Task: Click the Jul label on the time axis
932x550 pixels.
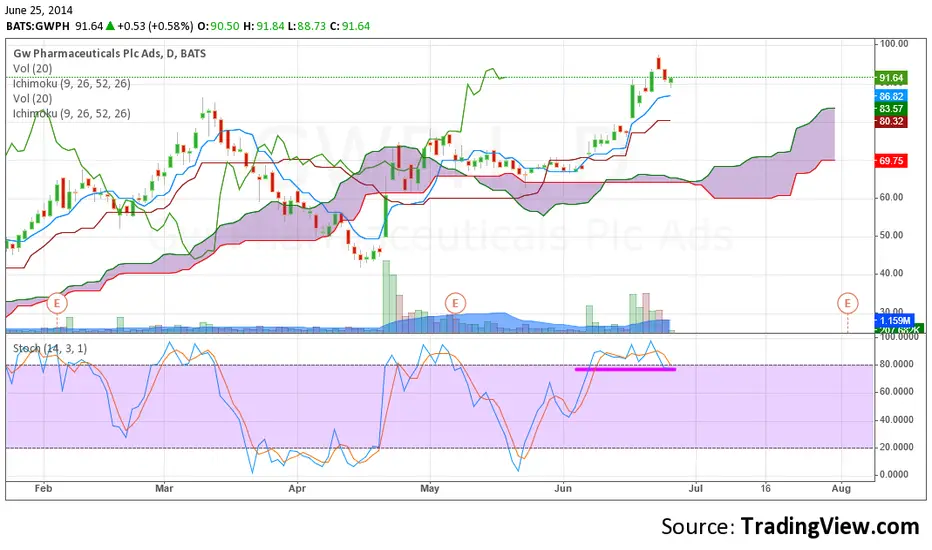Action: click(695, 488)
